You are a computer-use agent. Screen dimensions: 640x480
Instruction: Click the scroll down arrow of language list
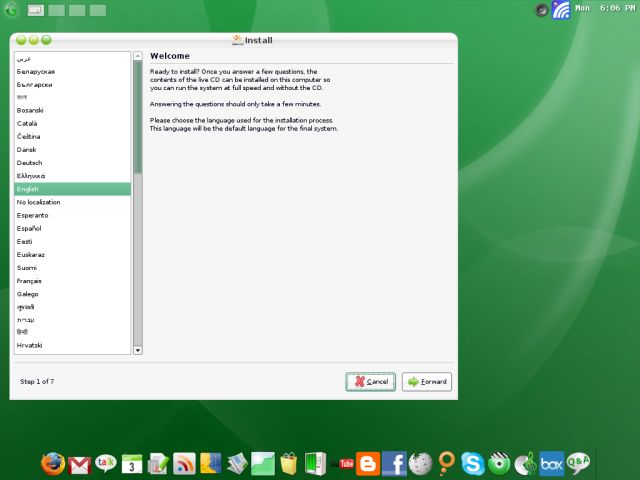pos(138,350)
